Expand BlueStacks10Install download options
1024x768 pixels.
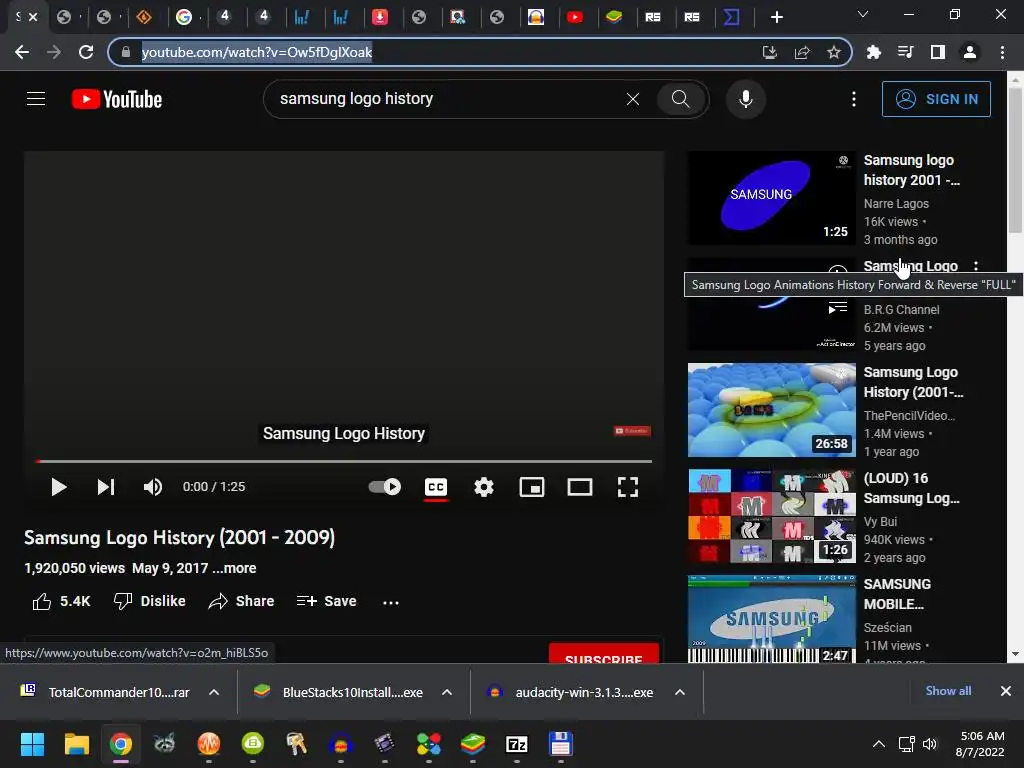click(447, 692)
